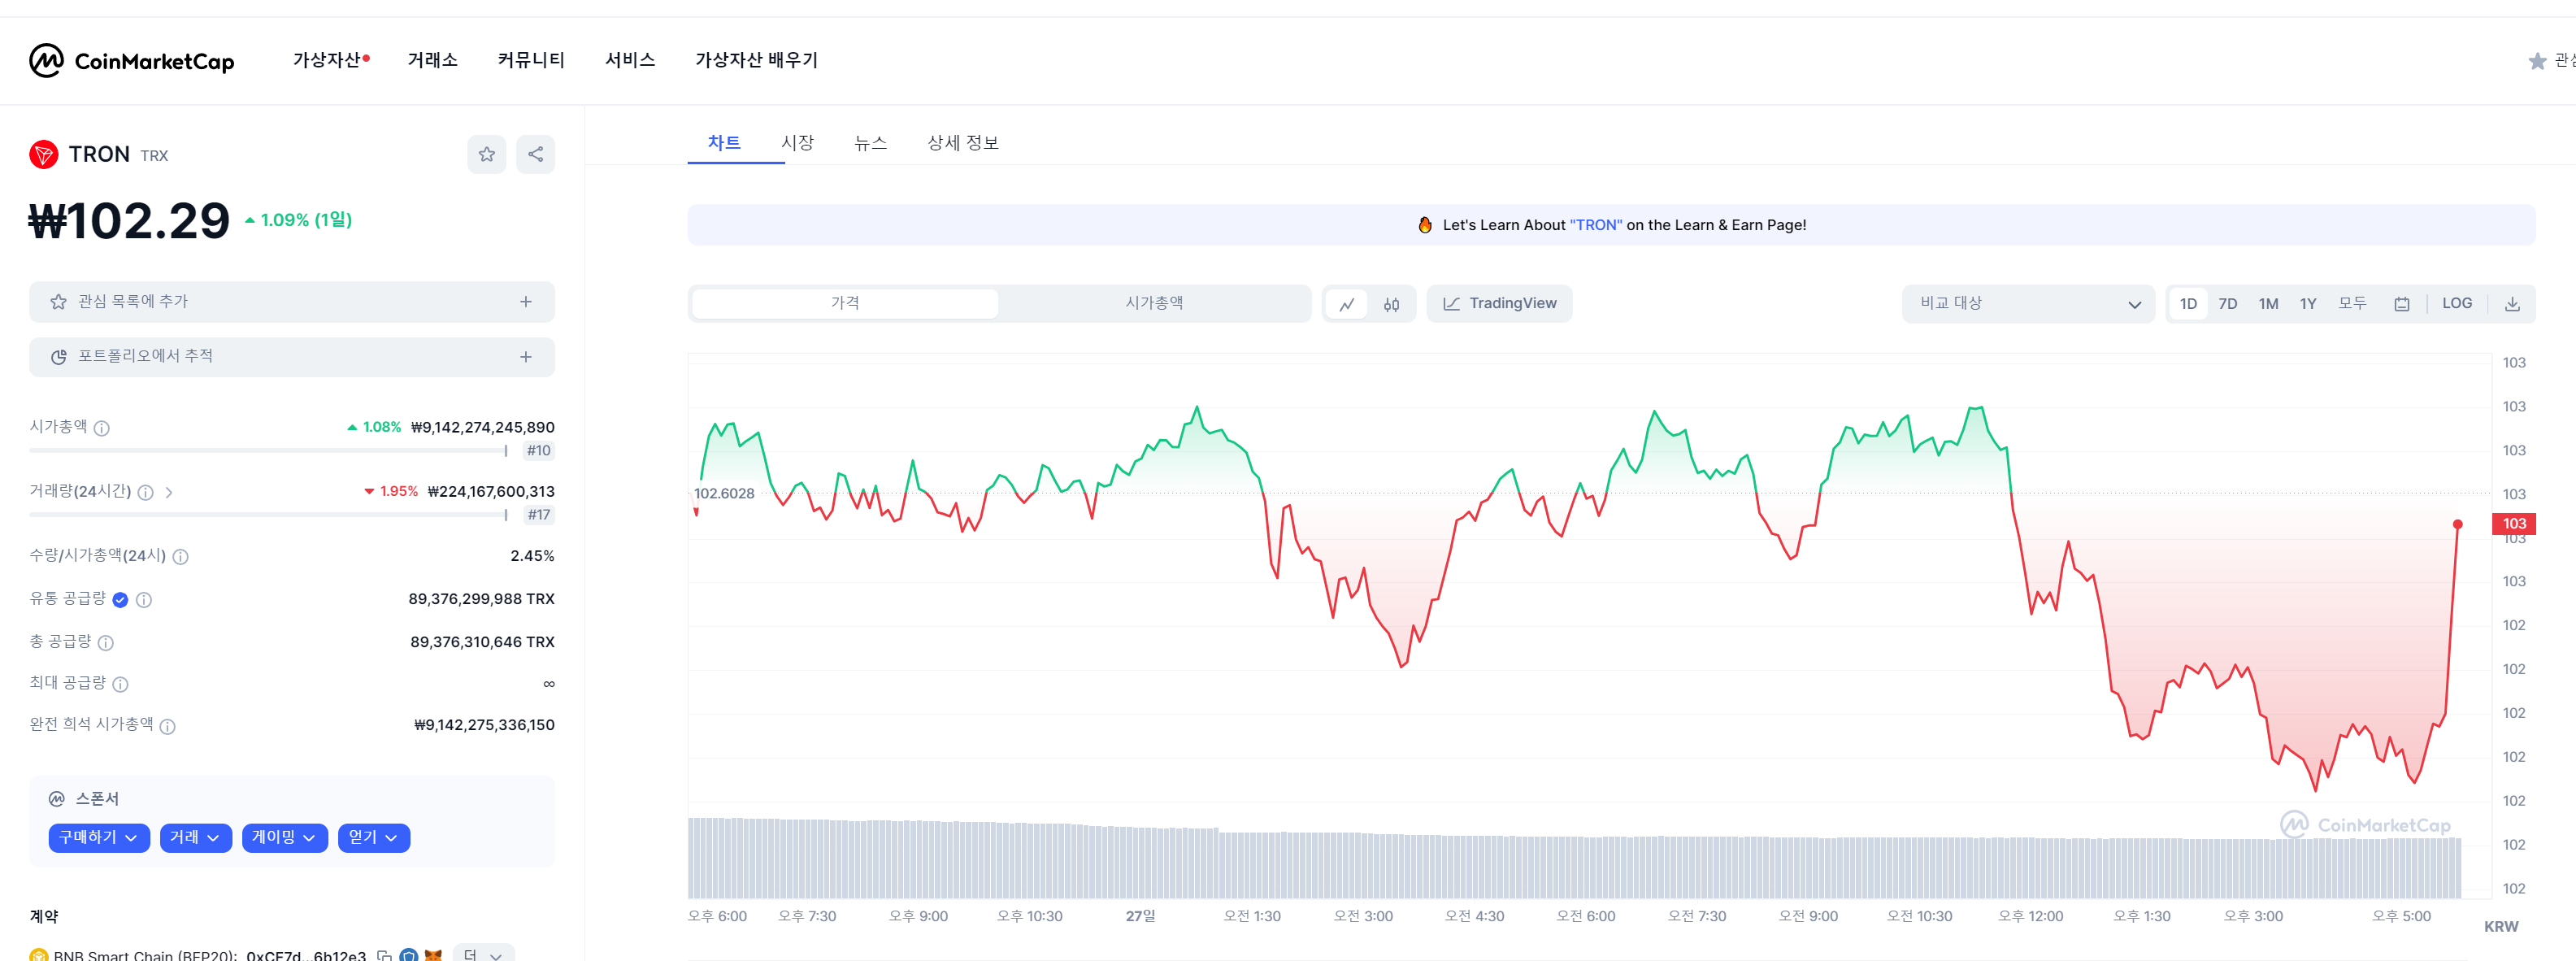Toggle the LOG scale option
Screen dimensions: 2576x961
(x=2456, y=303)
